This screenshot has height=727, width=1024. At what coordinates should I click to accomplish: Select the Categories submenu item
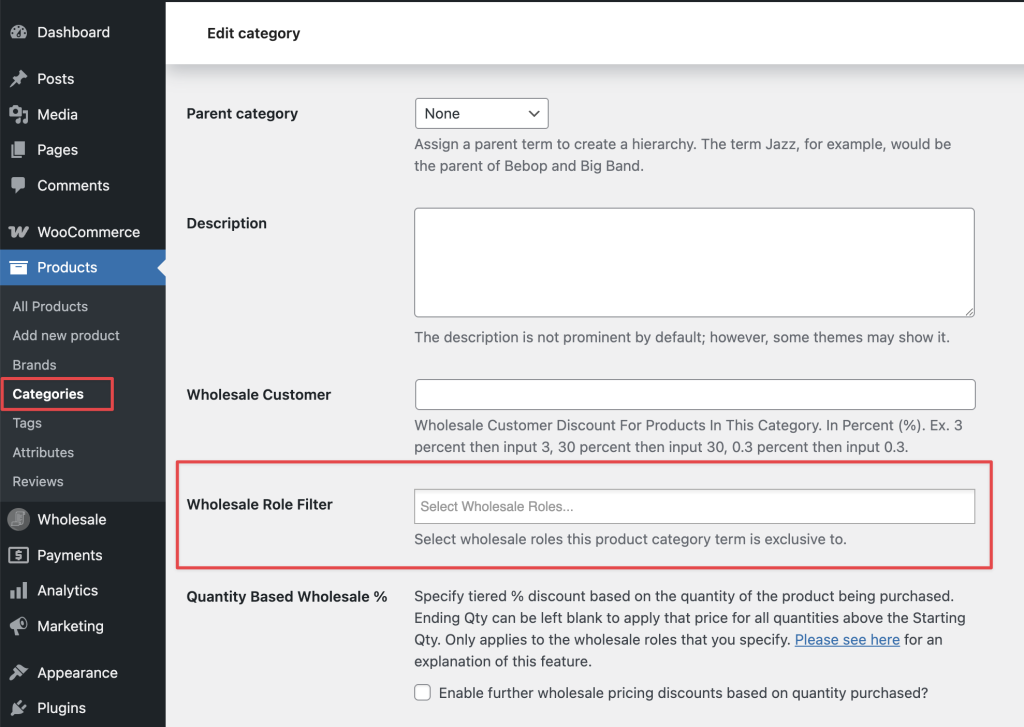pyautogui.click(x=48, y=394)
